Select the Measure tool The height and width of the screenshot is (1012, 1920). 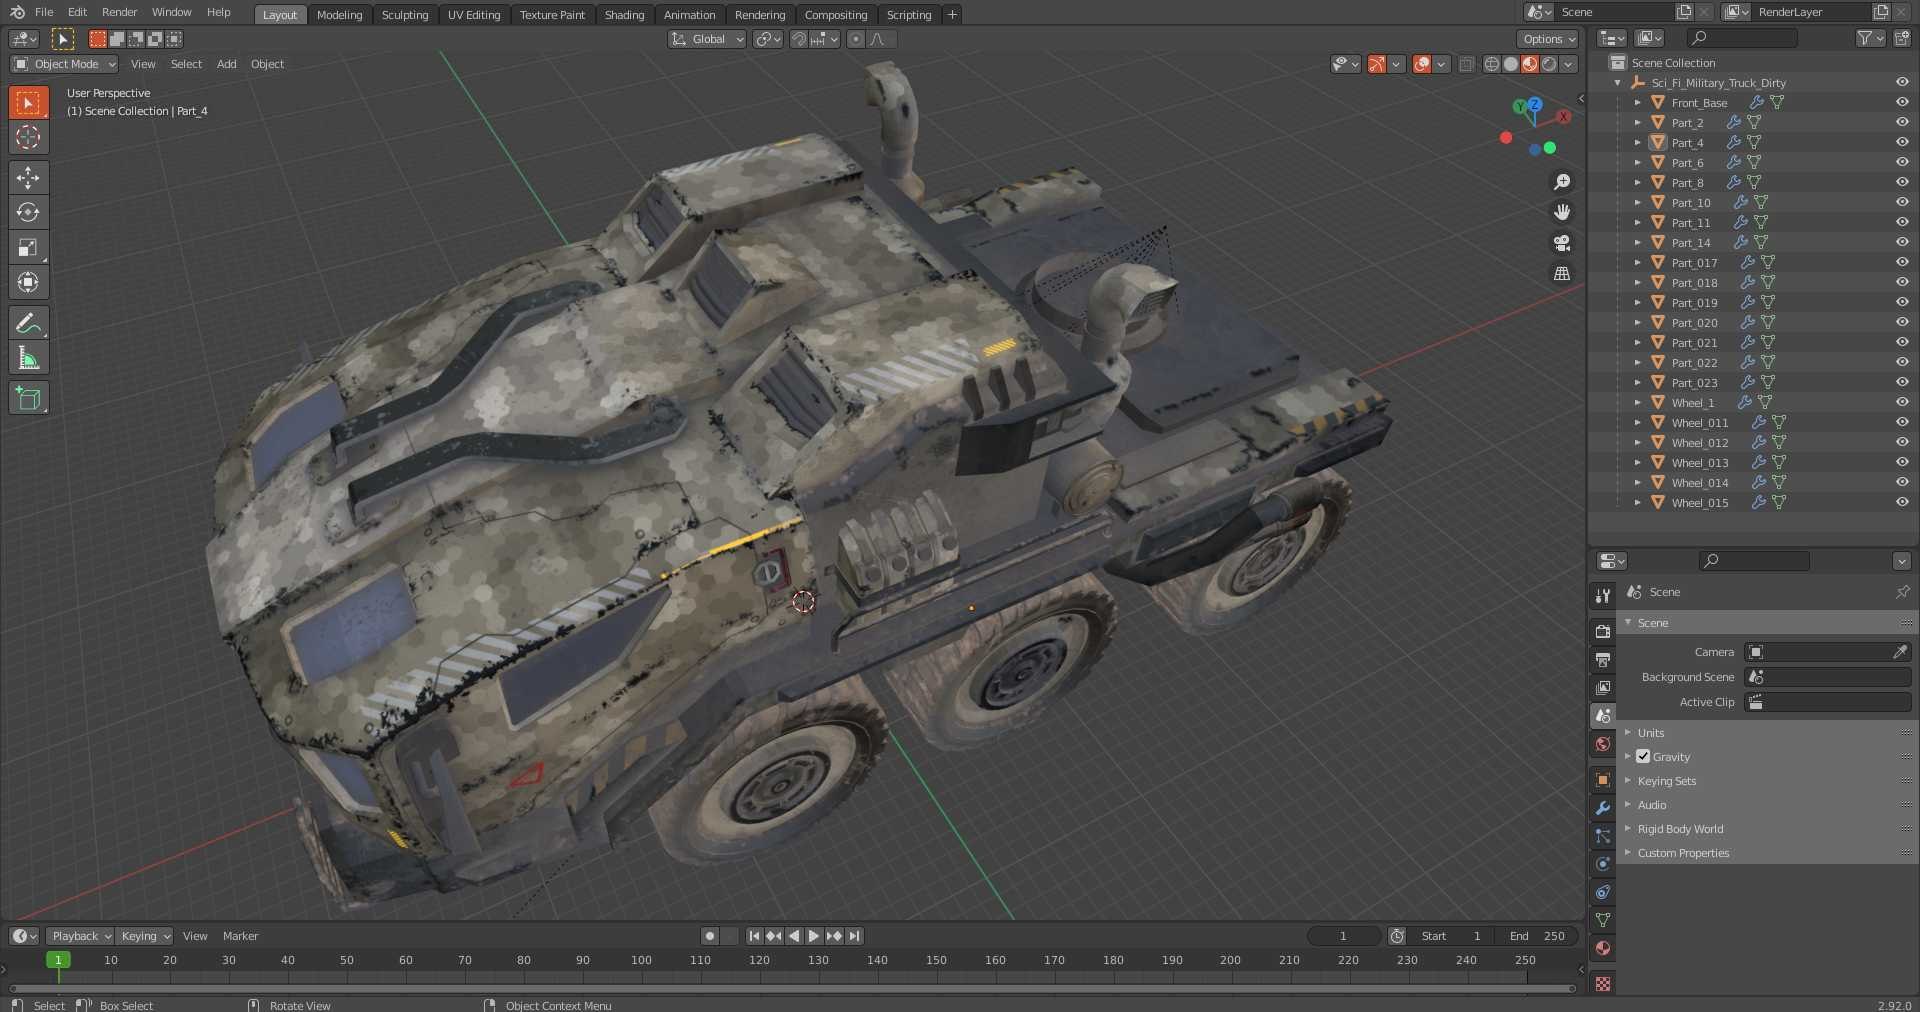click(28, 358)
